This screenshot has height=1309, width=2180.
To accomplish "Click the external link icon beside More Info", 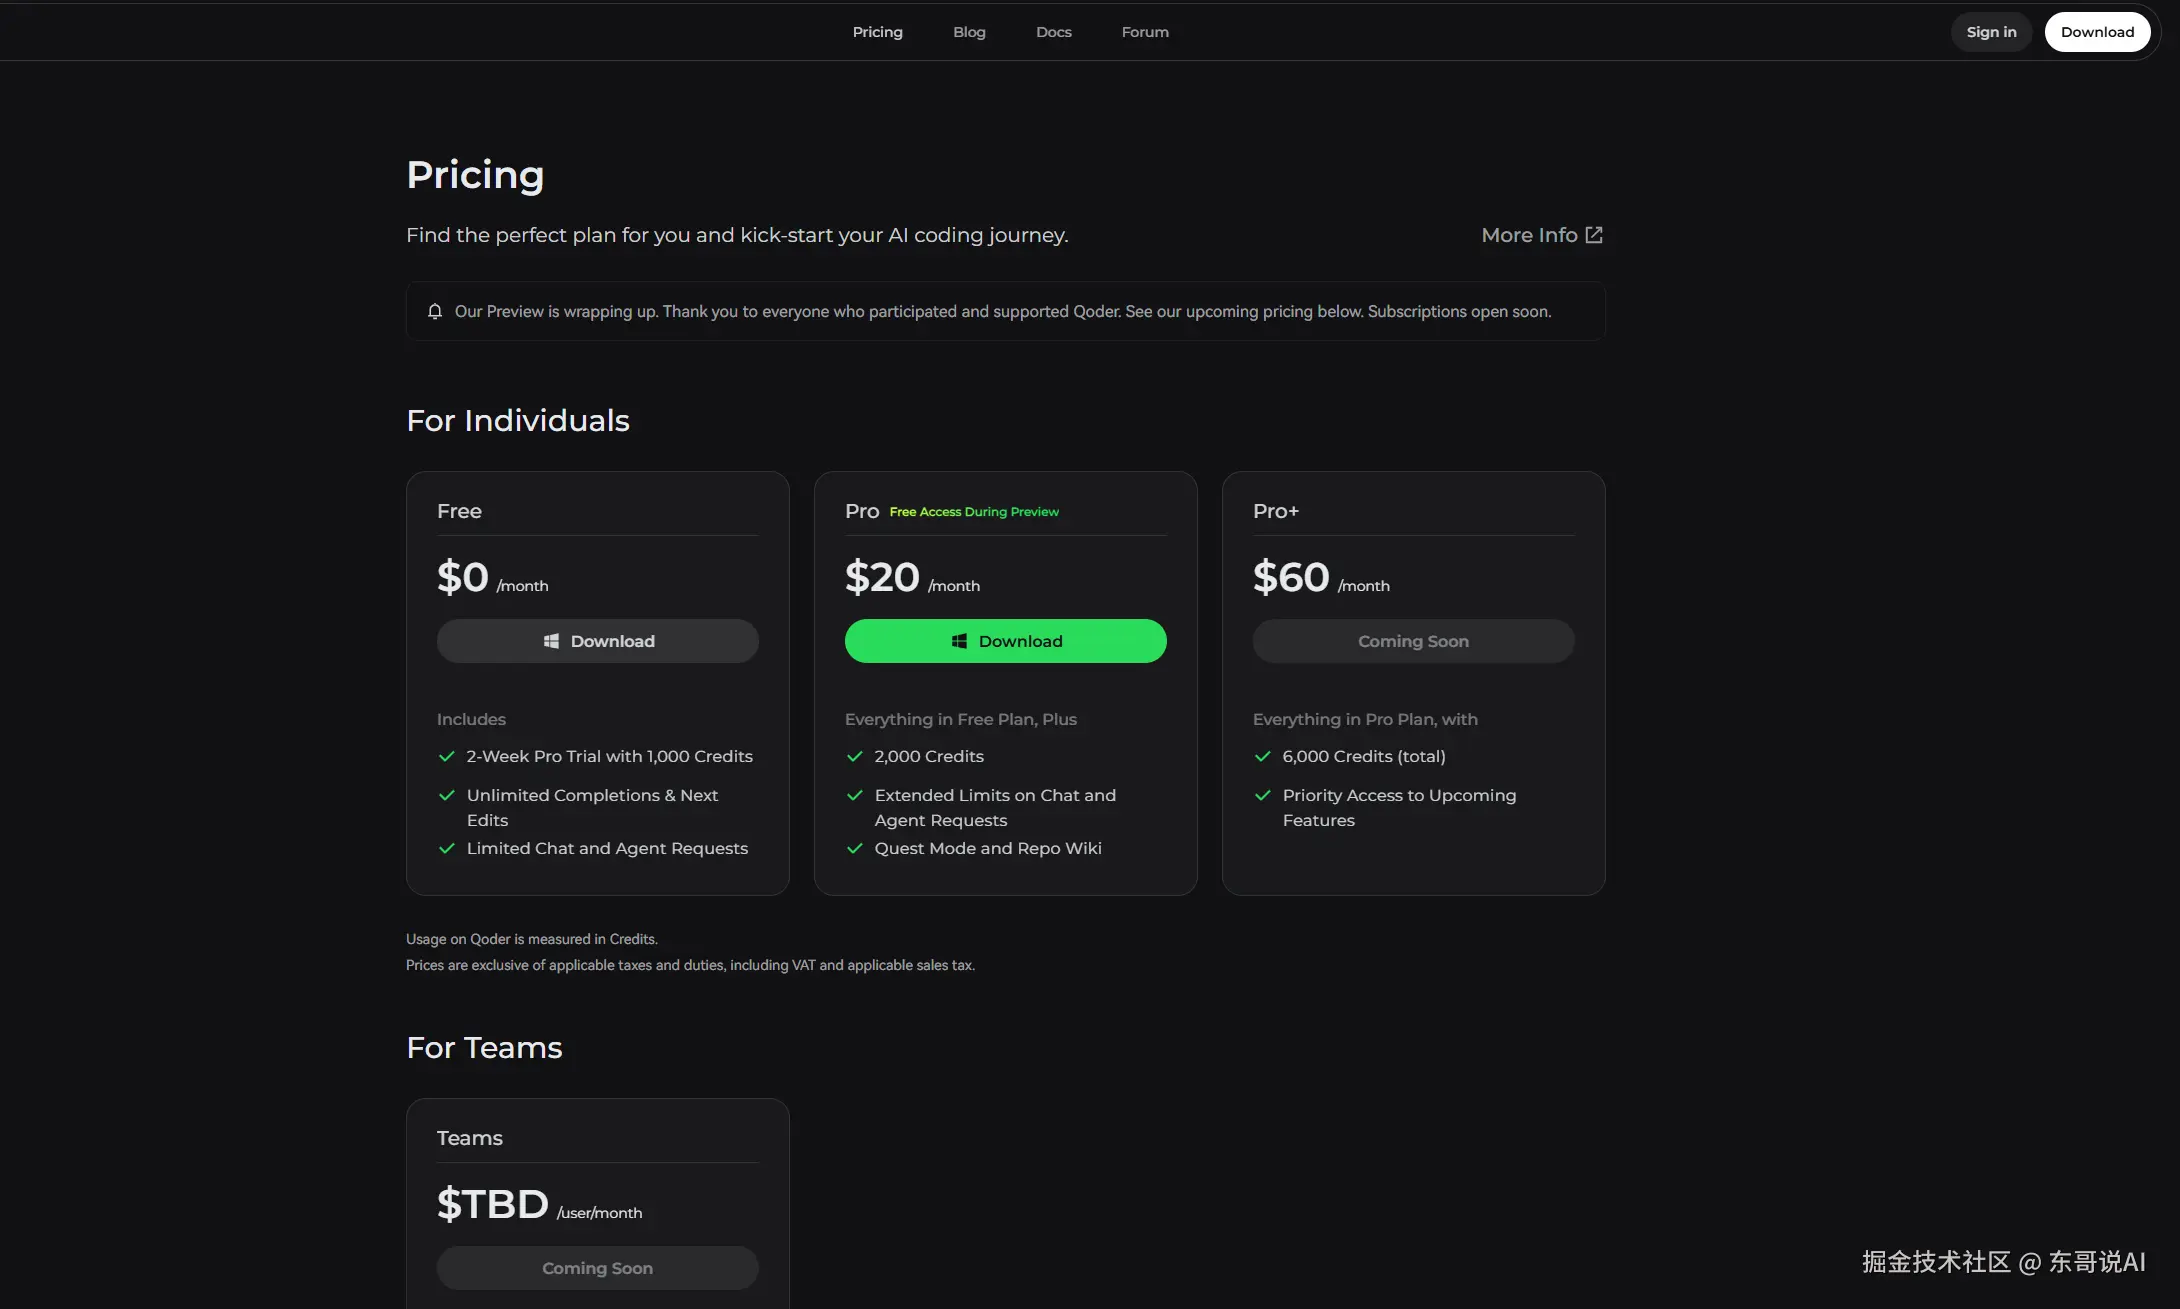I will [x=1594, y=235].
